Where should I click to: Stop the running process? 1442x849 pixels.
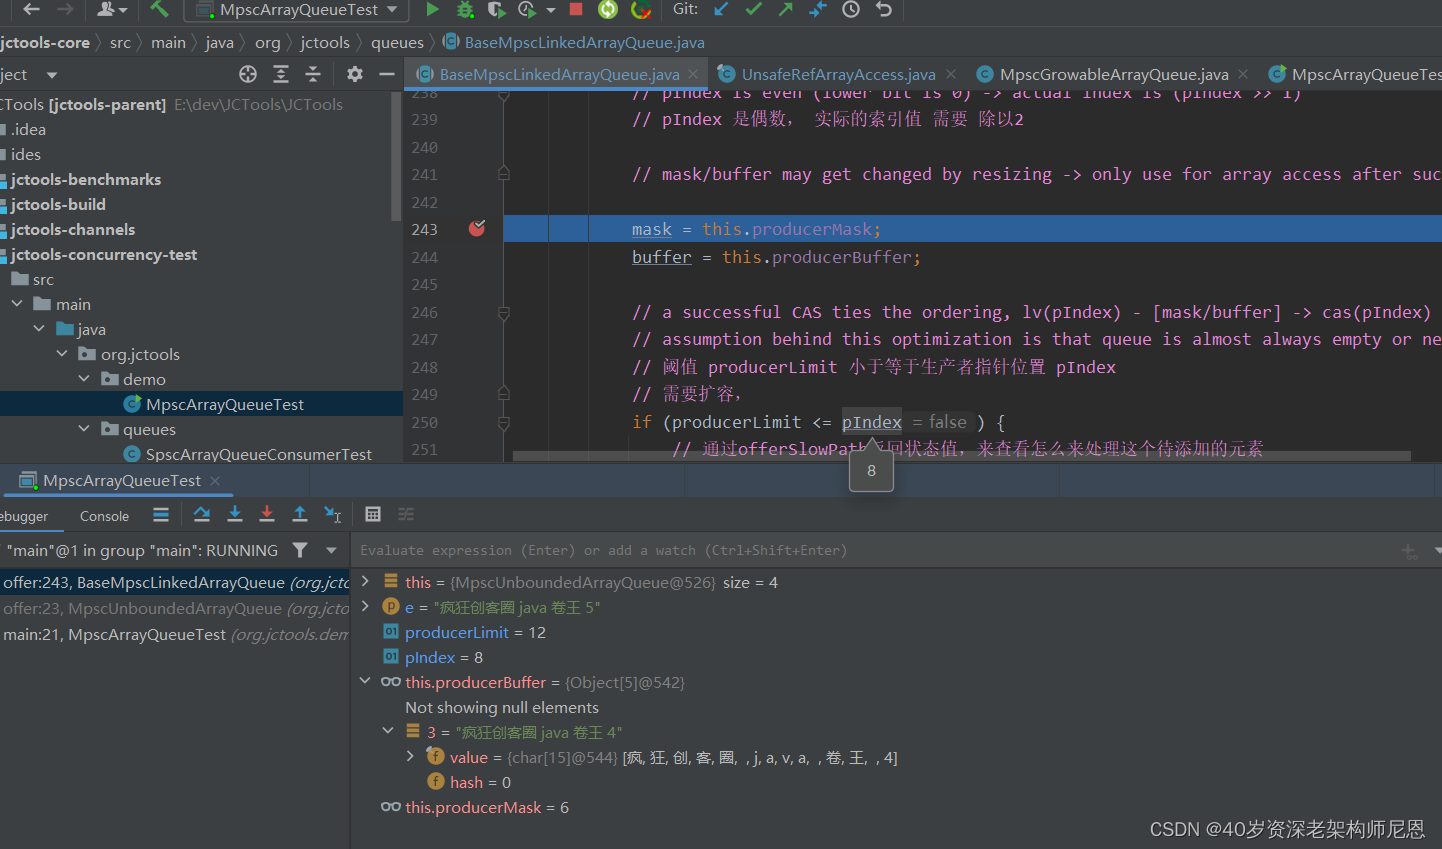[576, 10]
